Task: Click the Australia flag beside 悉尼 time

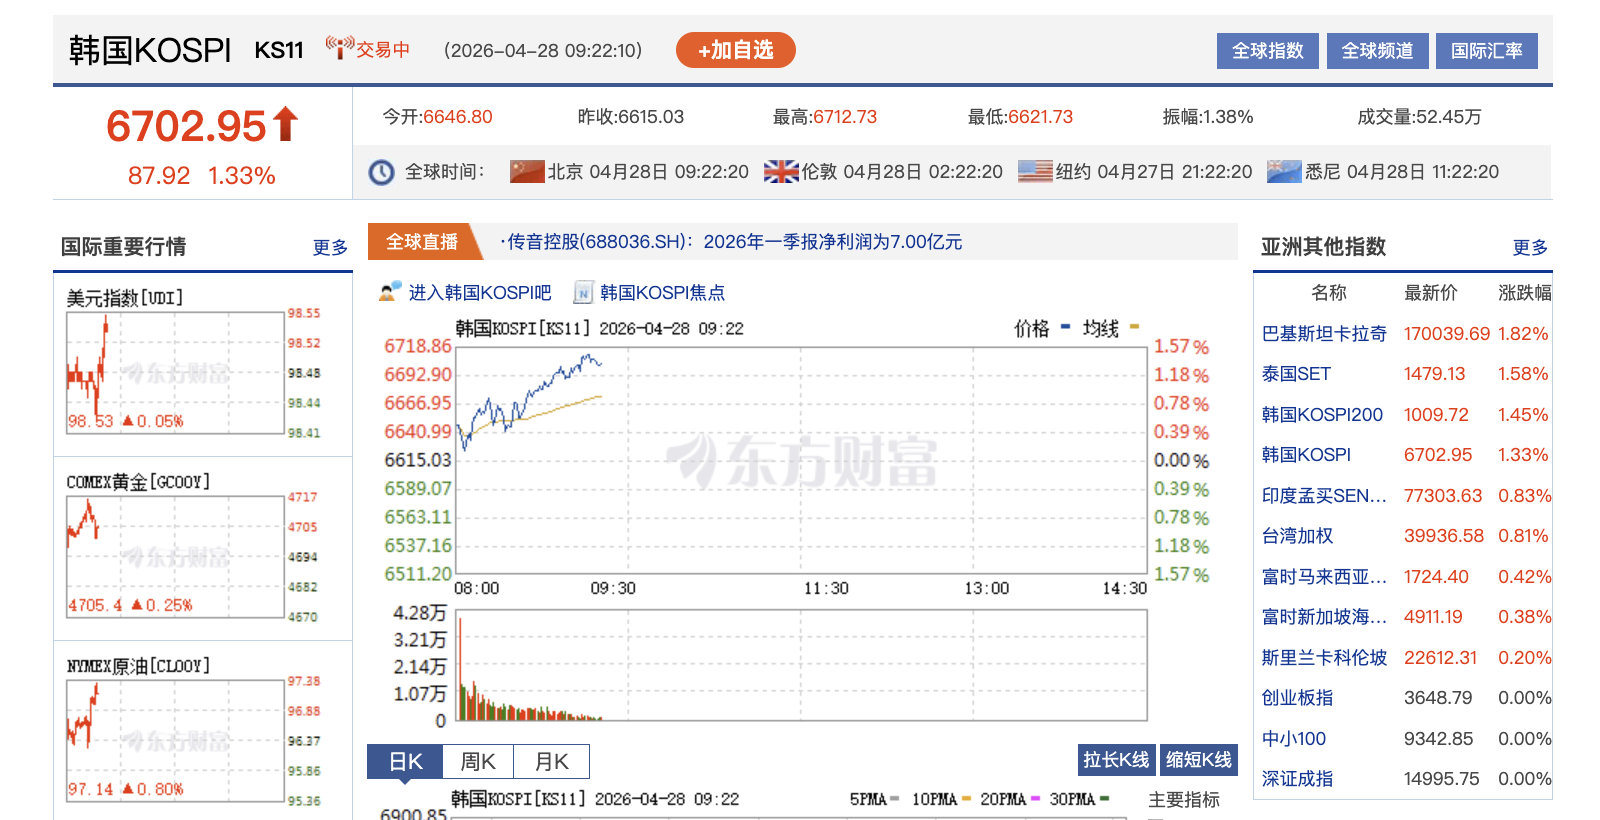Action: 1284,172
